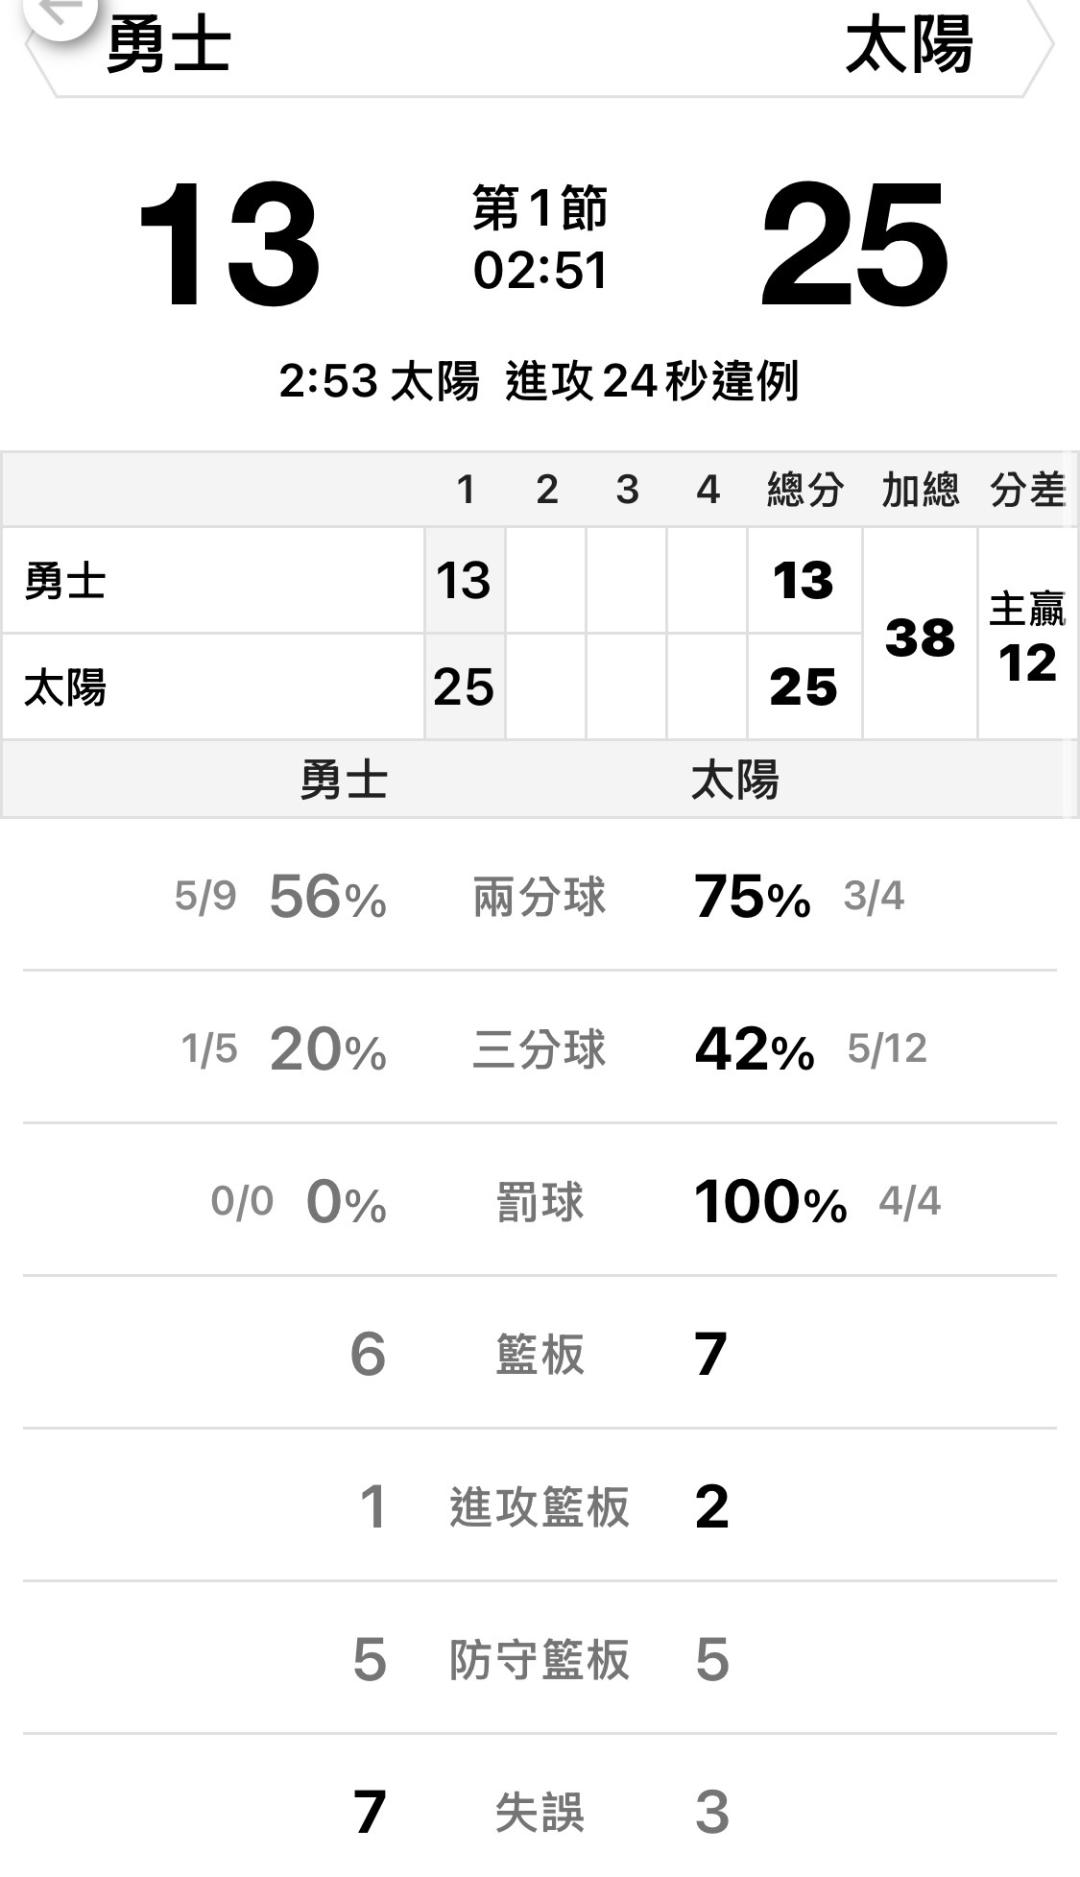This screenshot has height=1877, width=1080.
Task: Tap the 主贏 12 point-difference cell
Action: [1027, 637]
